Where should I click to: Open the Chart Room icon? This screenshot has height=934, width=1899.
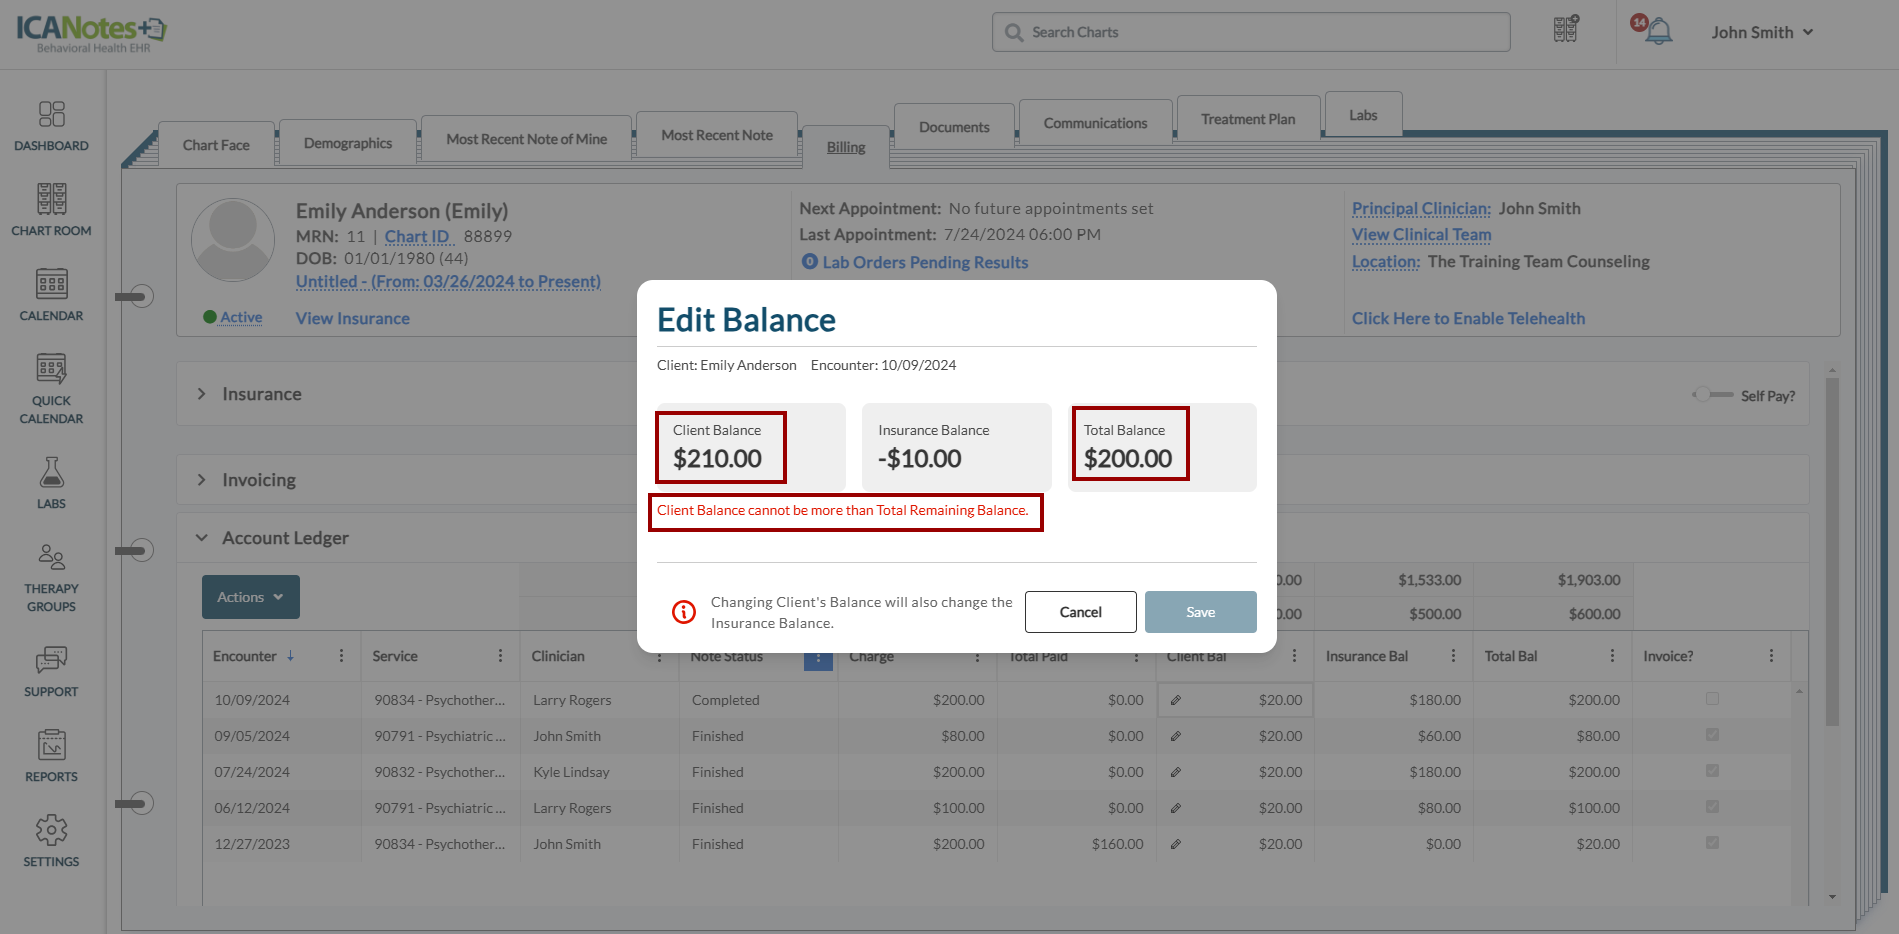pos(51,210)
